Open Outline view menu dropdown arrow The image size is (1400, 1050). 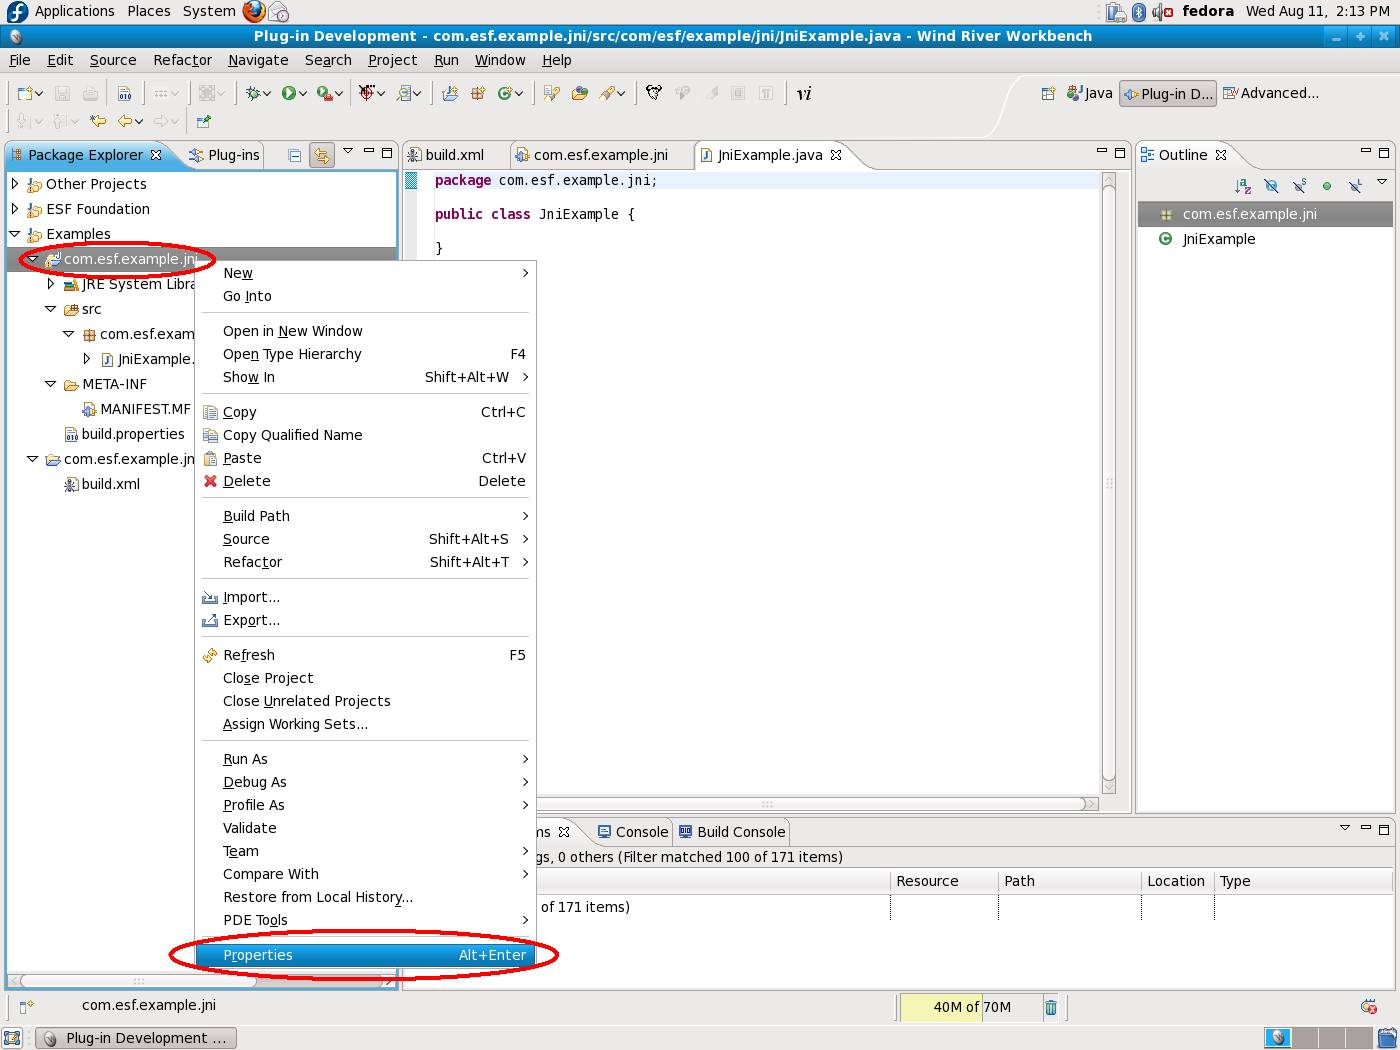pyautogui.click(x=1382, y=182)
